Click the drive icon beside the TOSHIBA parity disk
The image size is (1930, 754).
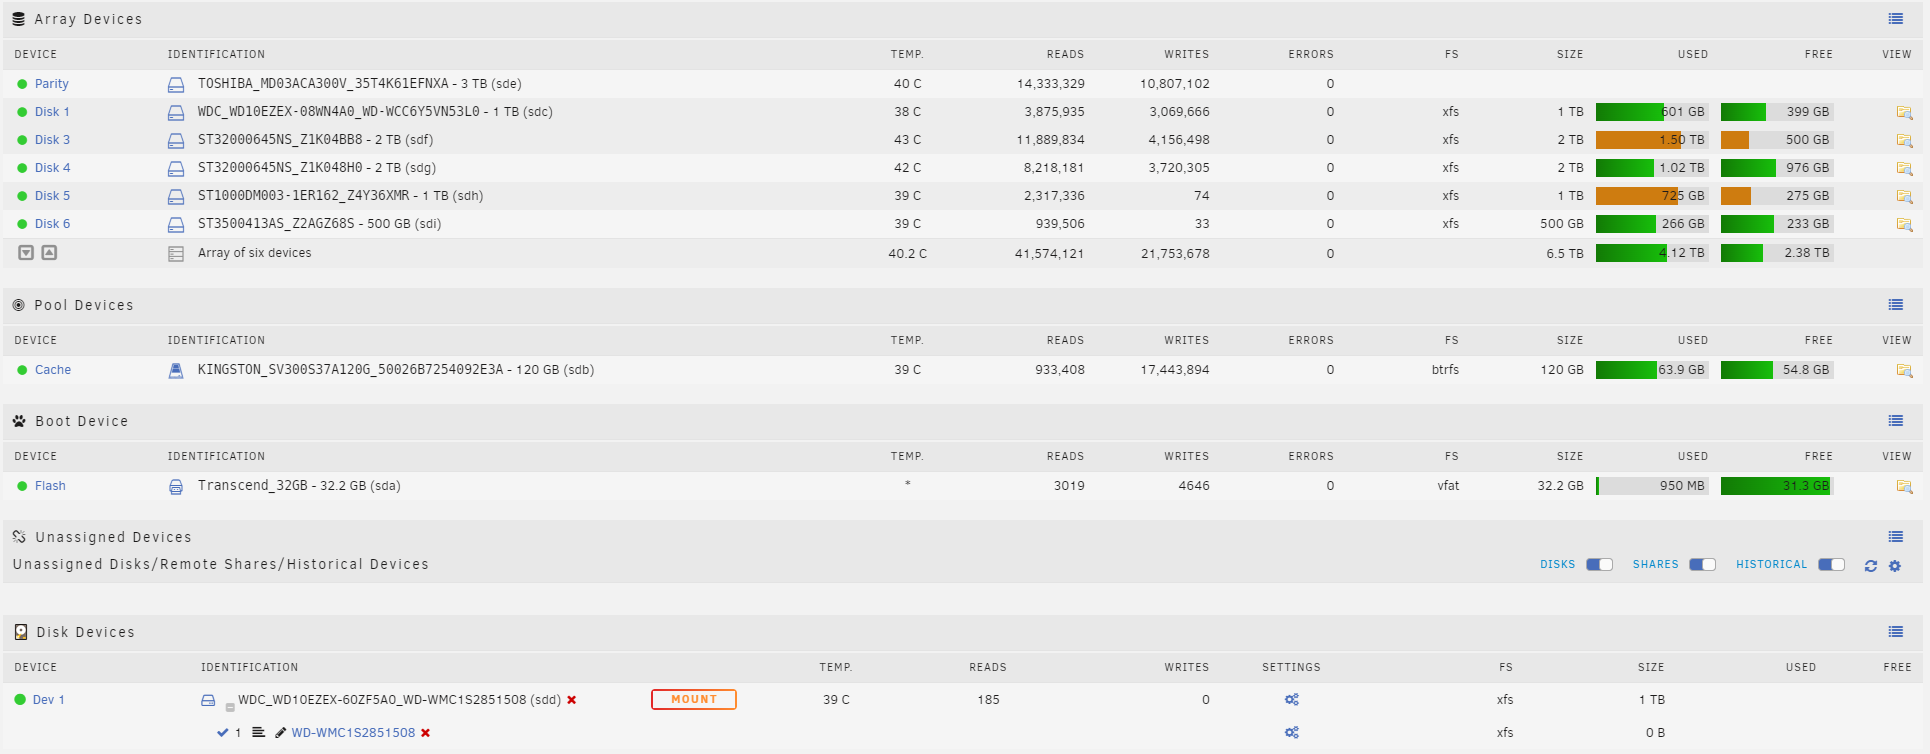tap(176, 85)
